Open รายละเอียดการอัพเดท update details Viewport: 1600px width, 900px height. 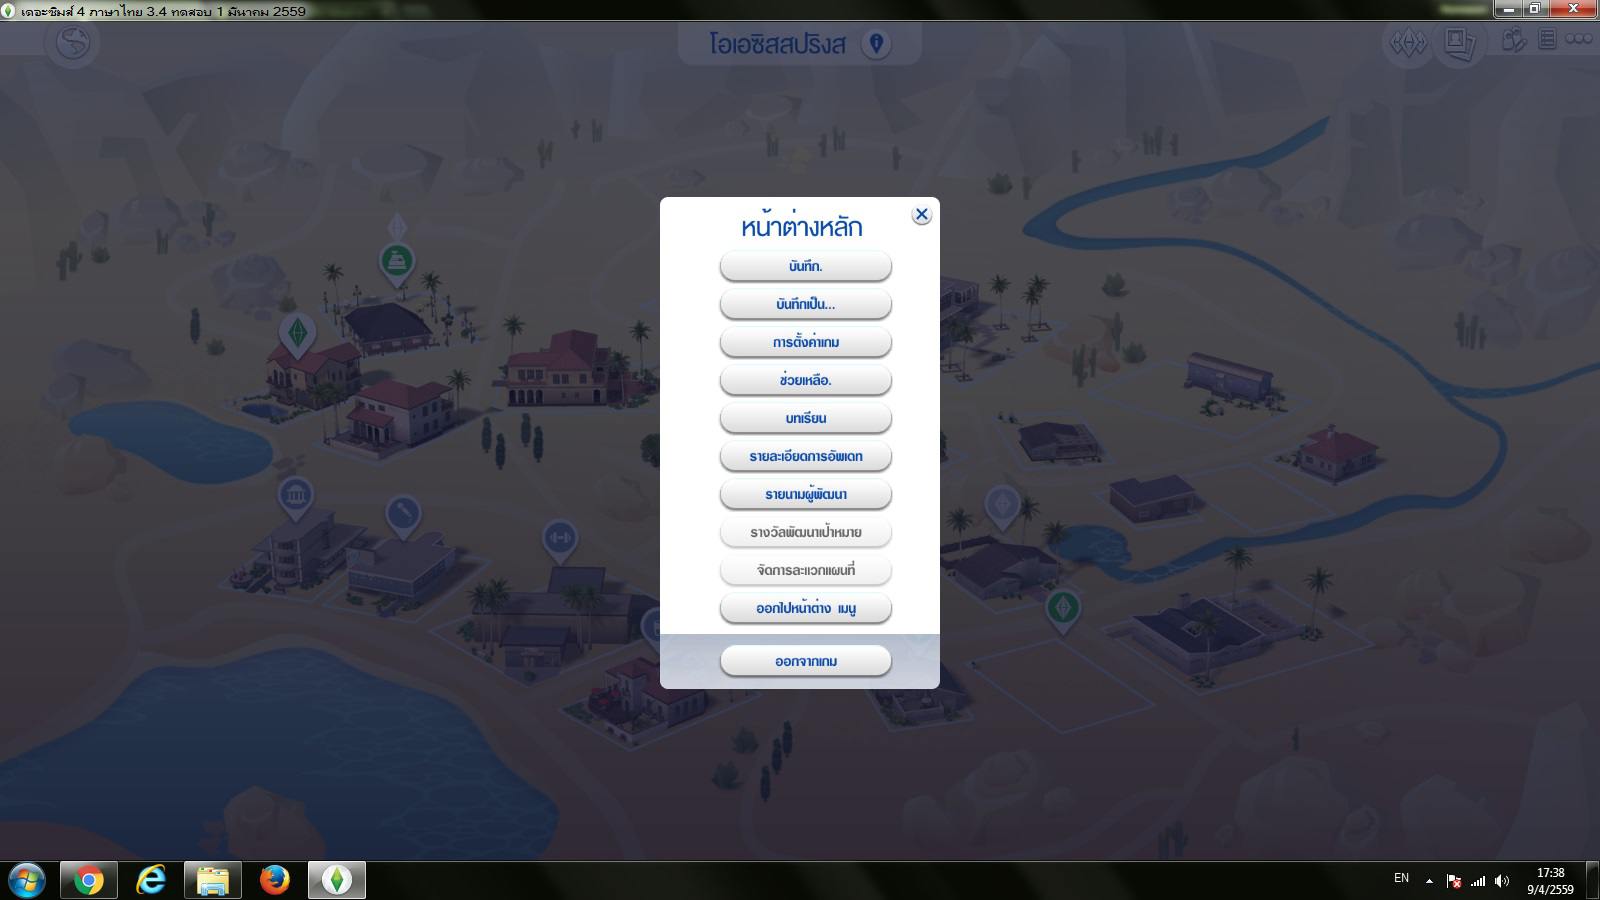click(x=805, y=456)
